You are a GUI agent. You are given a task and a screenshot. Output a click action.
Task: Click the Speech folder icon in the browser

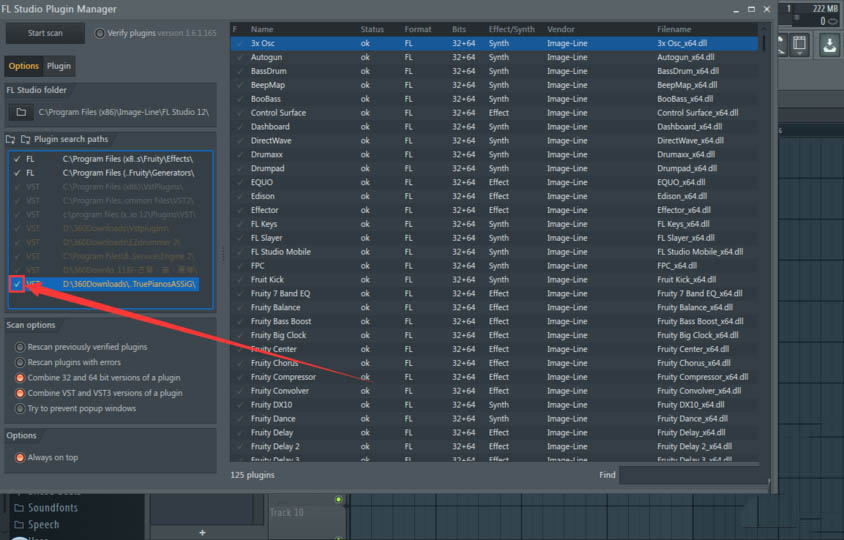pos(19,524)
